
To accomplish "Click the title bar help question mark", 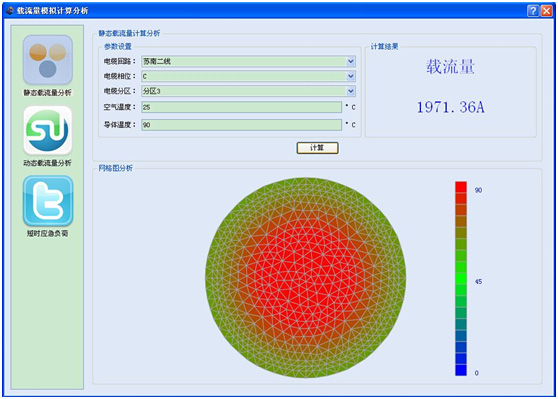I will tap(532, 11).
